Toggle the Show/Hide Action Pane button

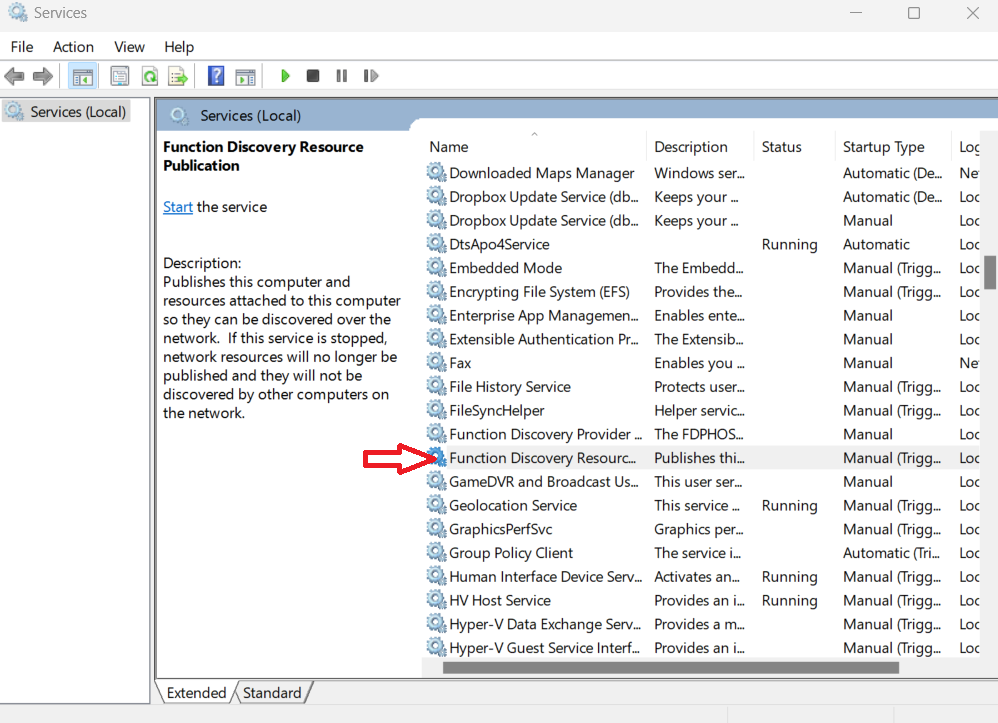coord(245,76)
